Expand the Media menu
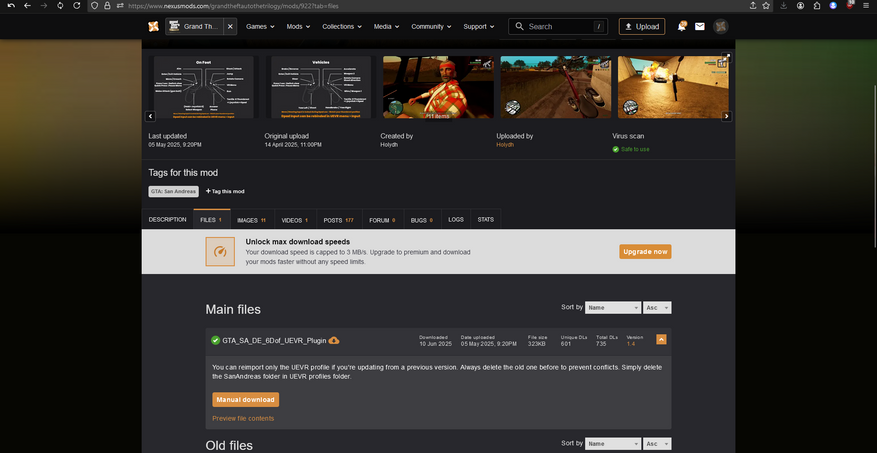 (386, 26)
